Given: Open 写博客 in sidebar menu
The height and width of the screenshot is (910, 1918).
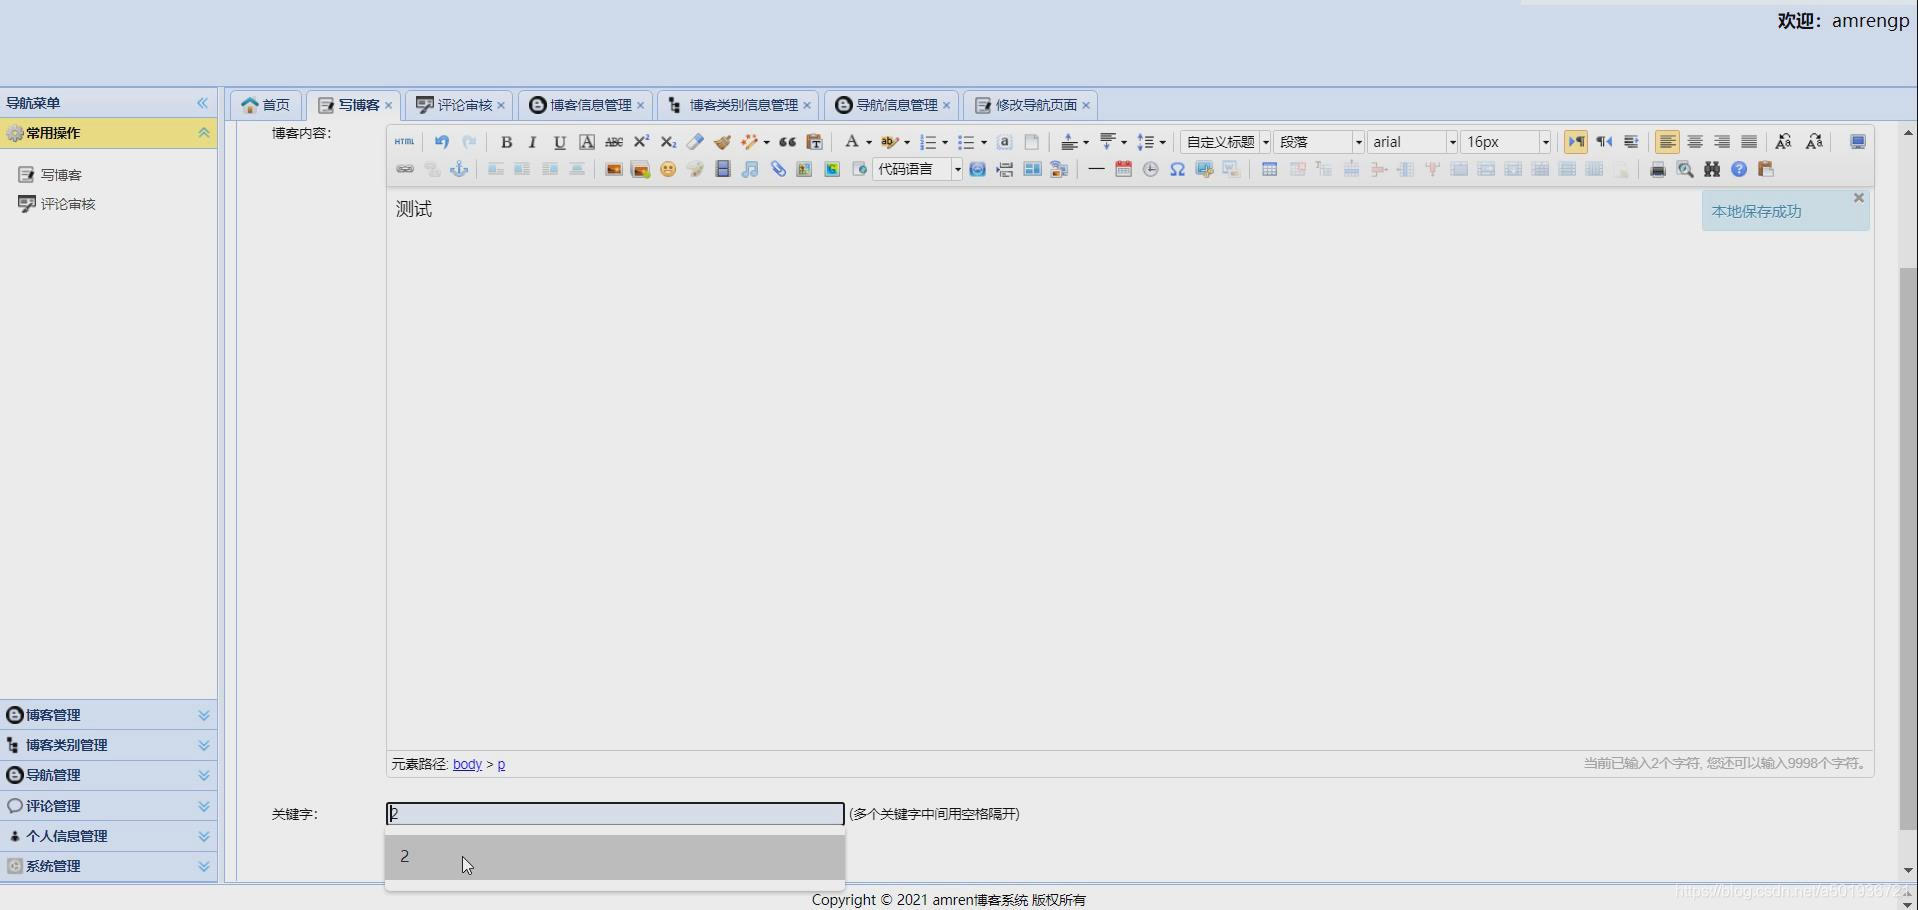Looking at the screenshot, I should click(61, 175).
